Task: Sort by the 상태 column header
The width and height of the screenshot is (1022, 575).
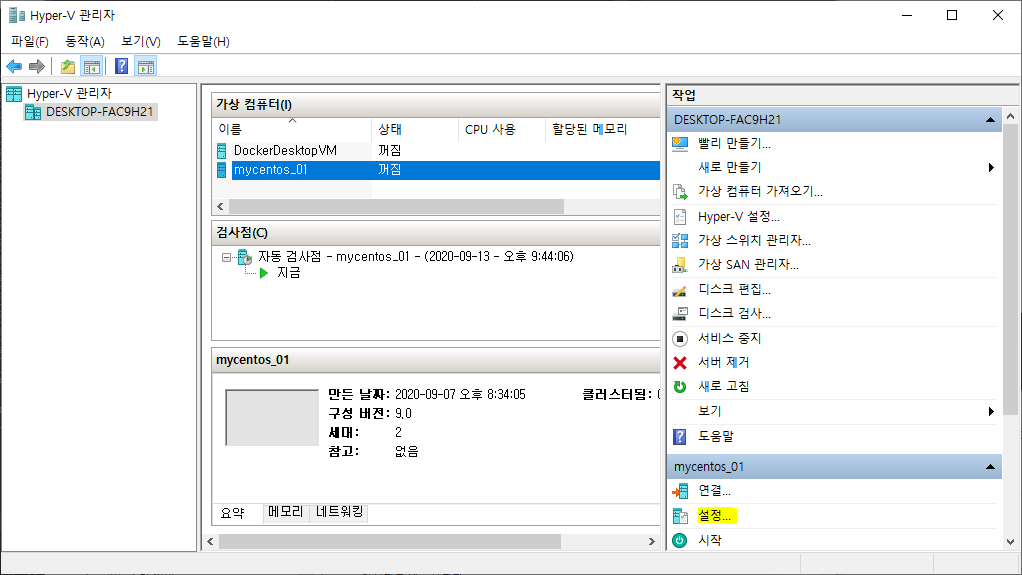Action: [415, 130]
